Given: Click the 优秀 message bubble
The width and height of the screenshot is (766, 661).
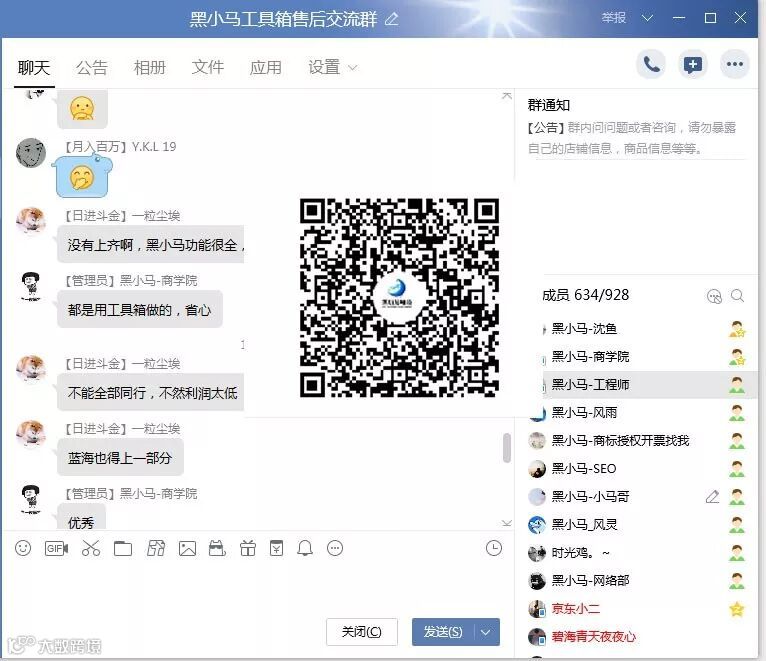Looking at the screenshot, I should click(x=81, y=518).
